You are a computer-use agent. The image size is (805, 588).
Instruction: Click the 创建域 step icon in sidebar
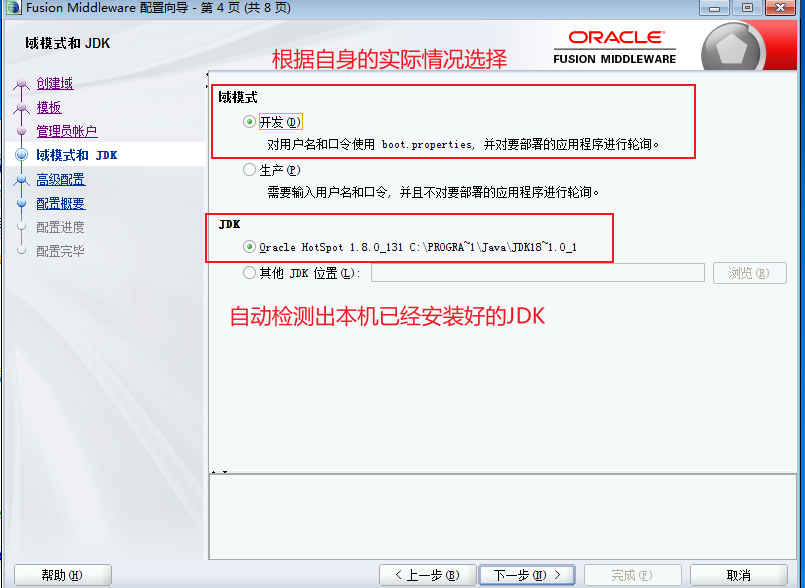point(22,83)
